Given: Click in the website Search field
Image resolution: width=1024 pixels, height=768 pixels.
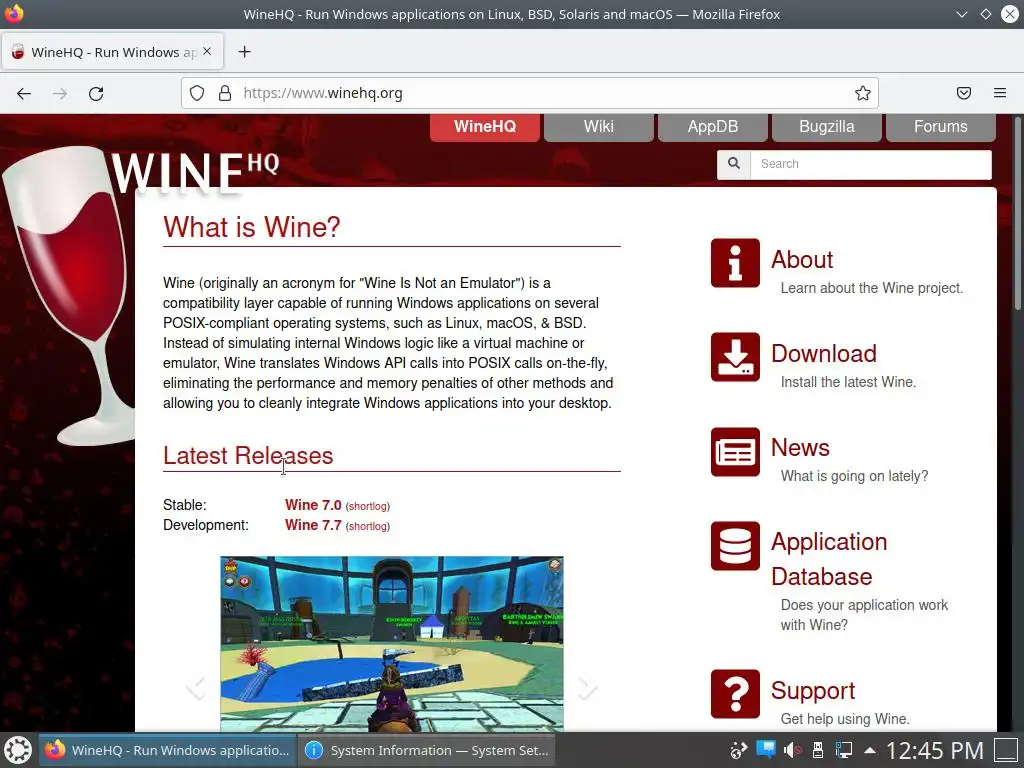Looking at the screenshot, I should 871,164.
